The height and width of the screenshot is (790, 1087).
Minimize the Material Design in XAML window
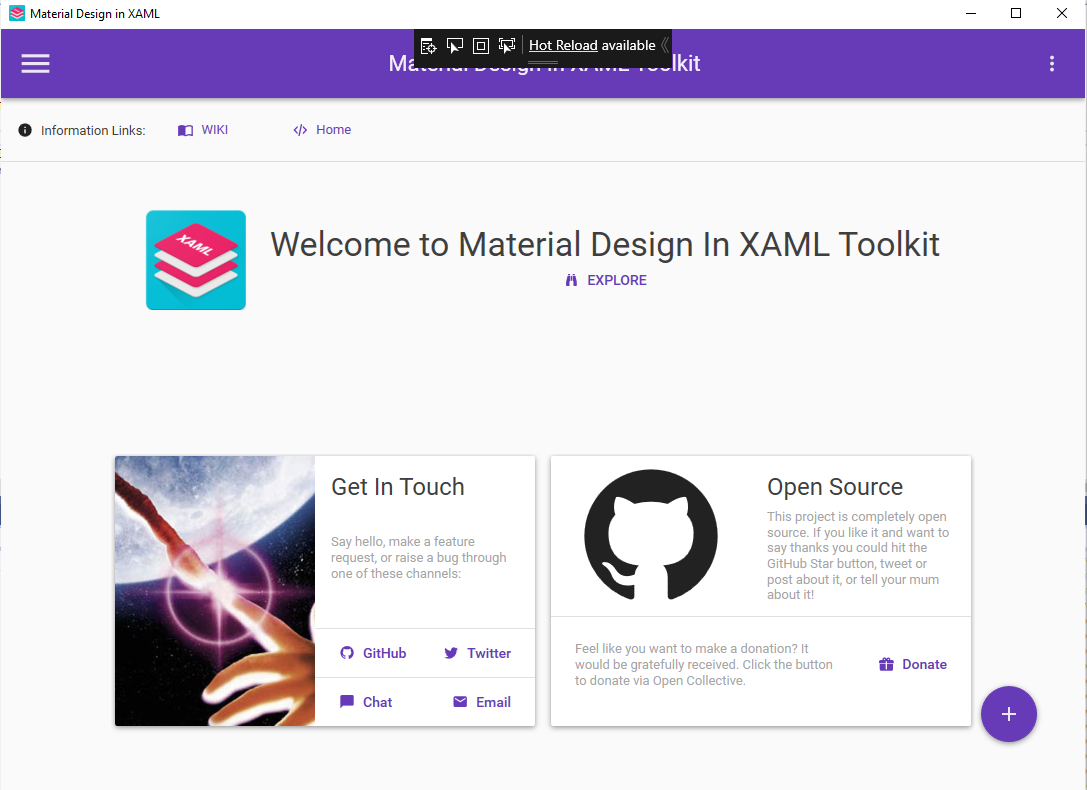[x=971, y=13]
